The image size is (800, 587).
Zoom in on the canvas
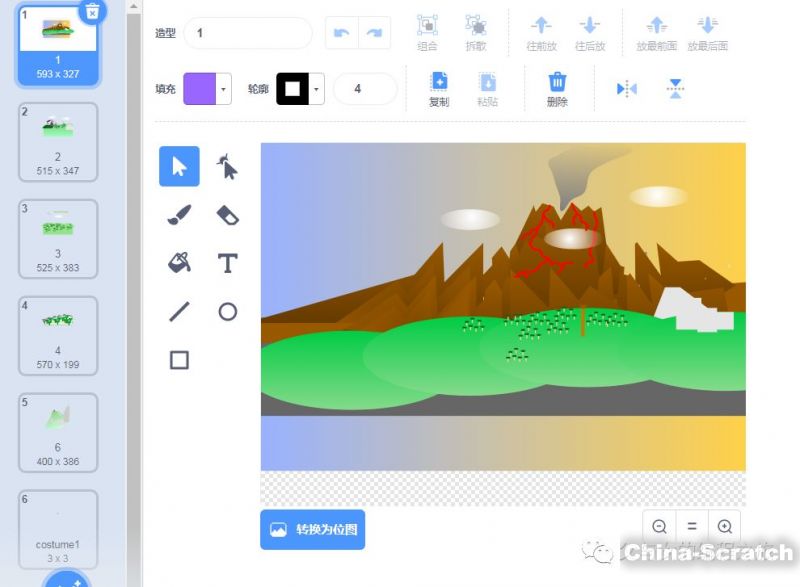click(x=725, y=526)
